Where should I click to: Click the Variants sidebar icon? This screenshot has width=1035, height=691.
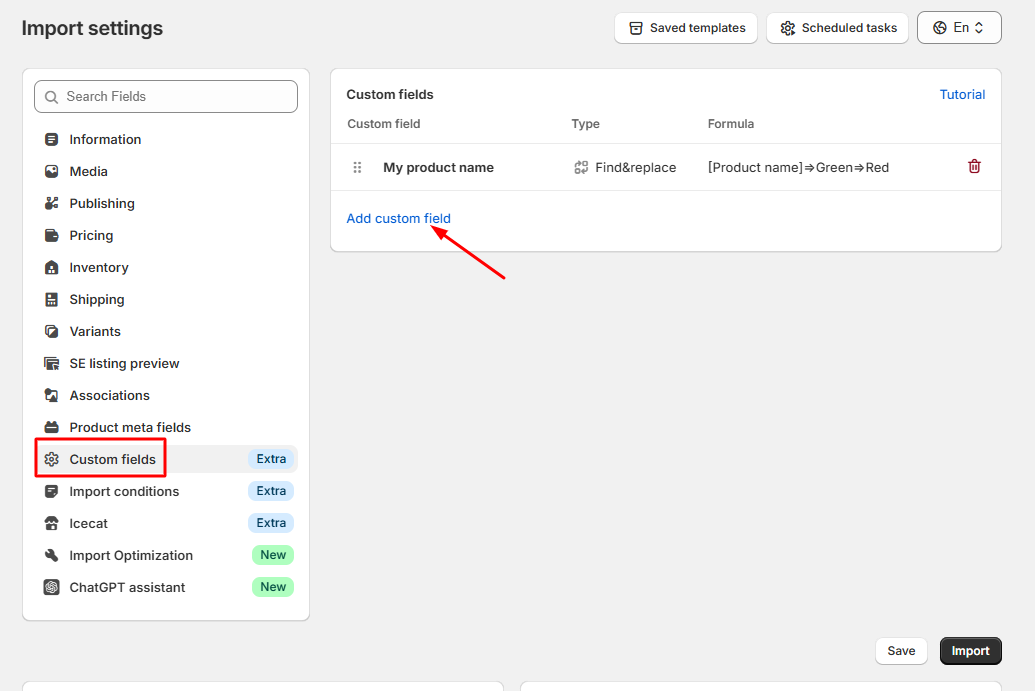[x=51, y=331]
